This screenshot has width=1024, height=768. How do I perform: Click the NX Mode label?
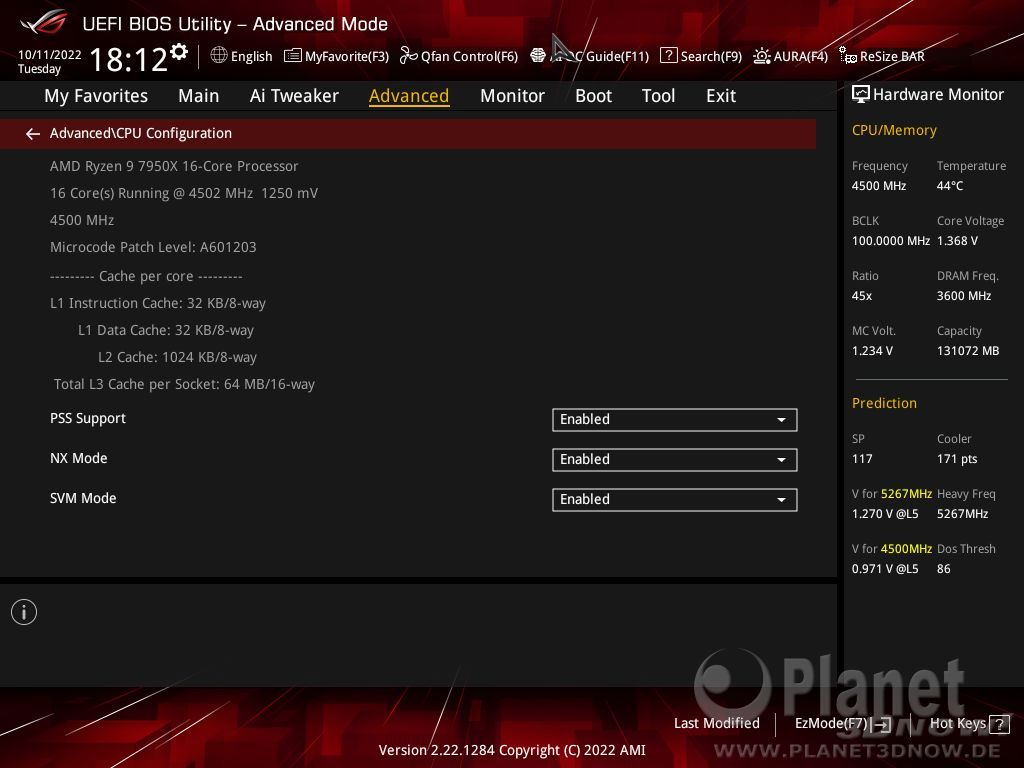pyautogui.click(x=78, y=458)
